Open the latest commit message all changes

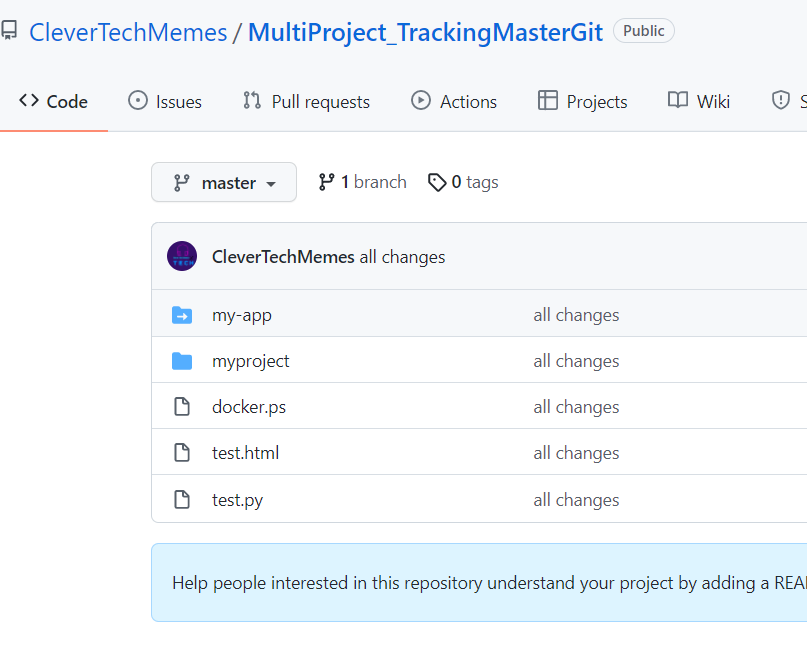(x=402, y=257)
